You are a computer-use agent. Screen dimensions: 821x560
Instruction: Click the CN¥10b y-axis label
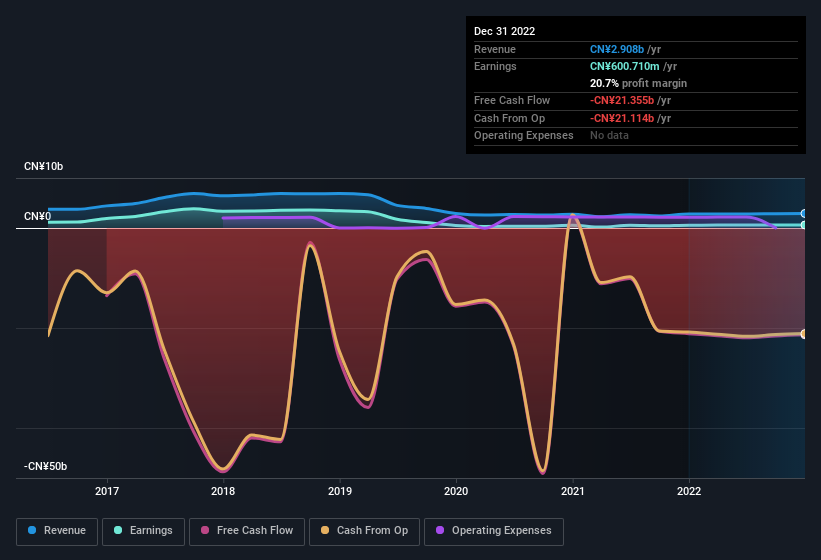tap(43, 166)
